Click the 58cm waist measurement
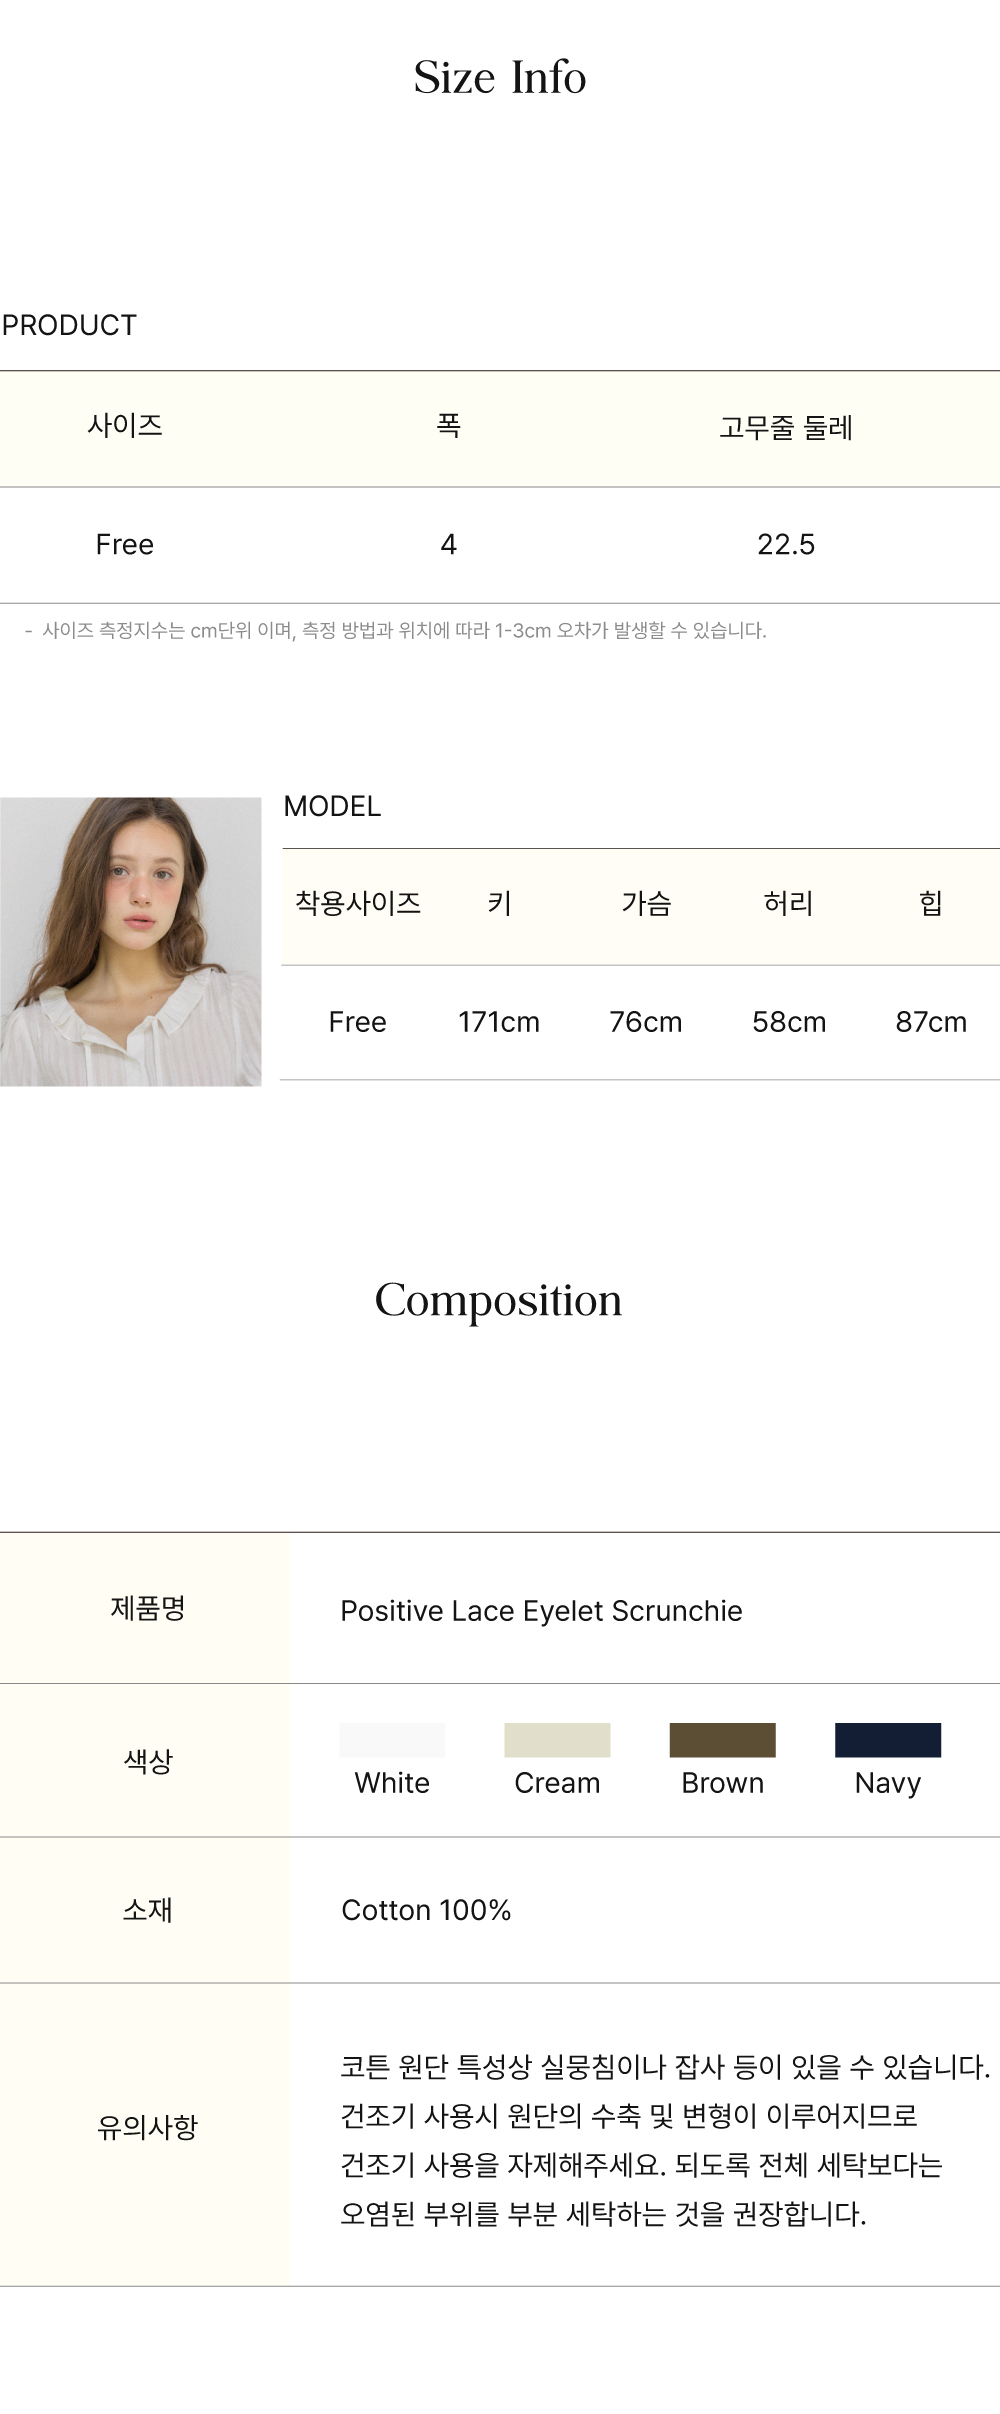 (789, 1022)
